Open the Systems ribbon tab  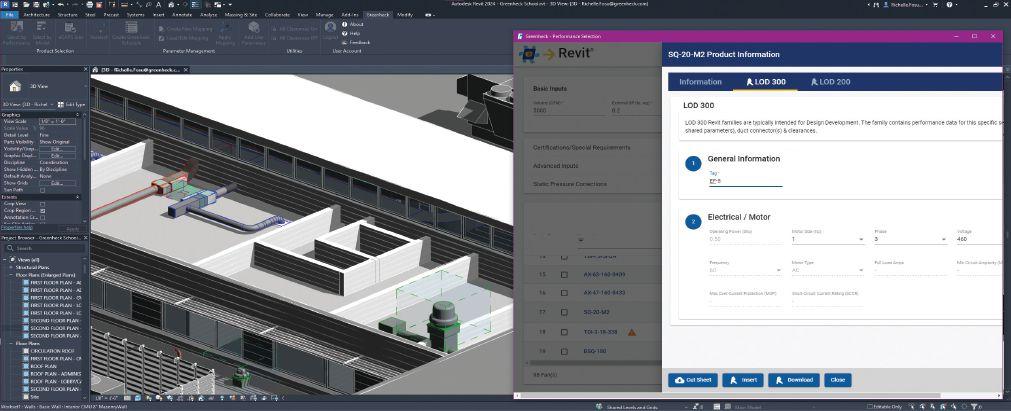coord(135,14)
